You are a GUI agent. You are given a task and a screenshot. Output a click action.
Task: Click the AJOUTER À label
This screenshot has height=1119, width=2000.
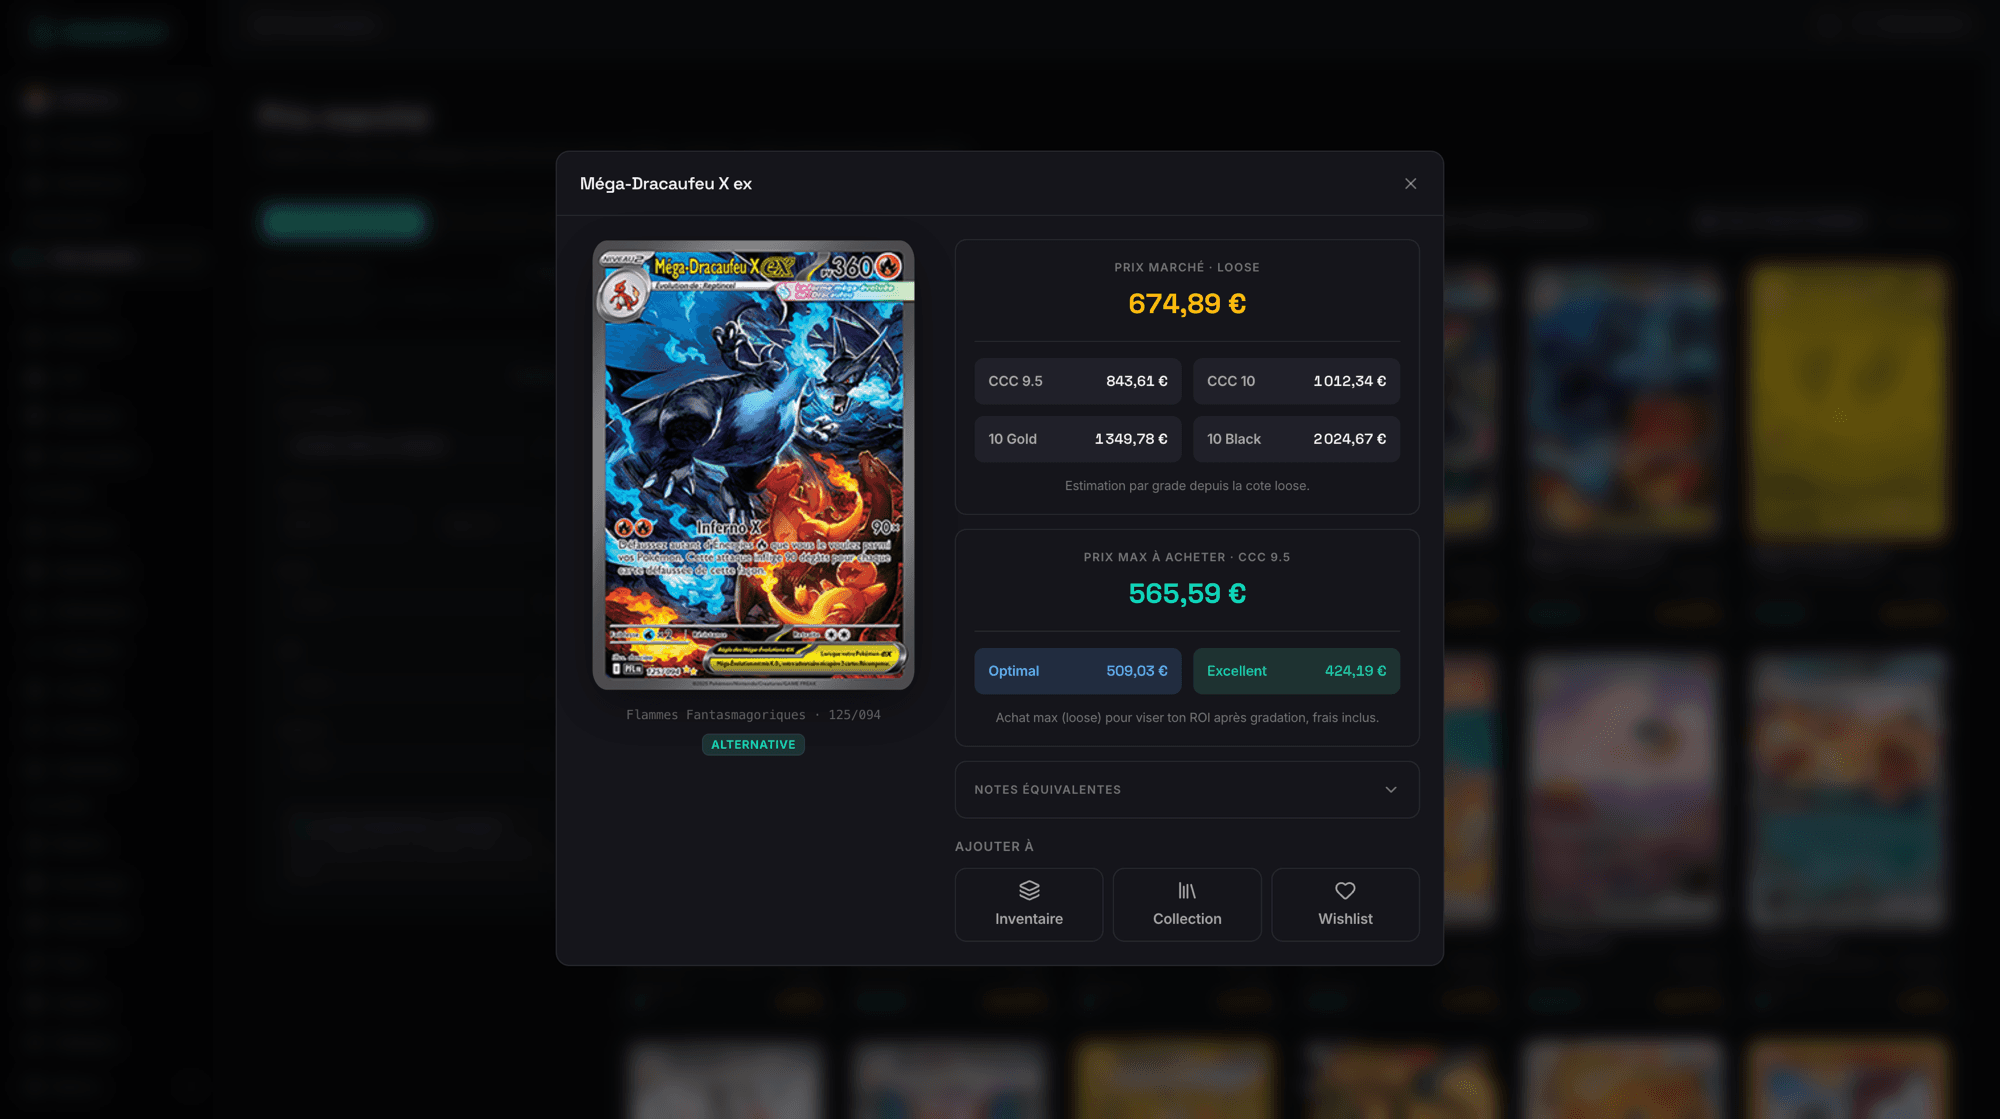coord(994,847)
